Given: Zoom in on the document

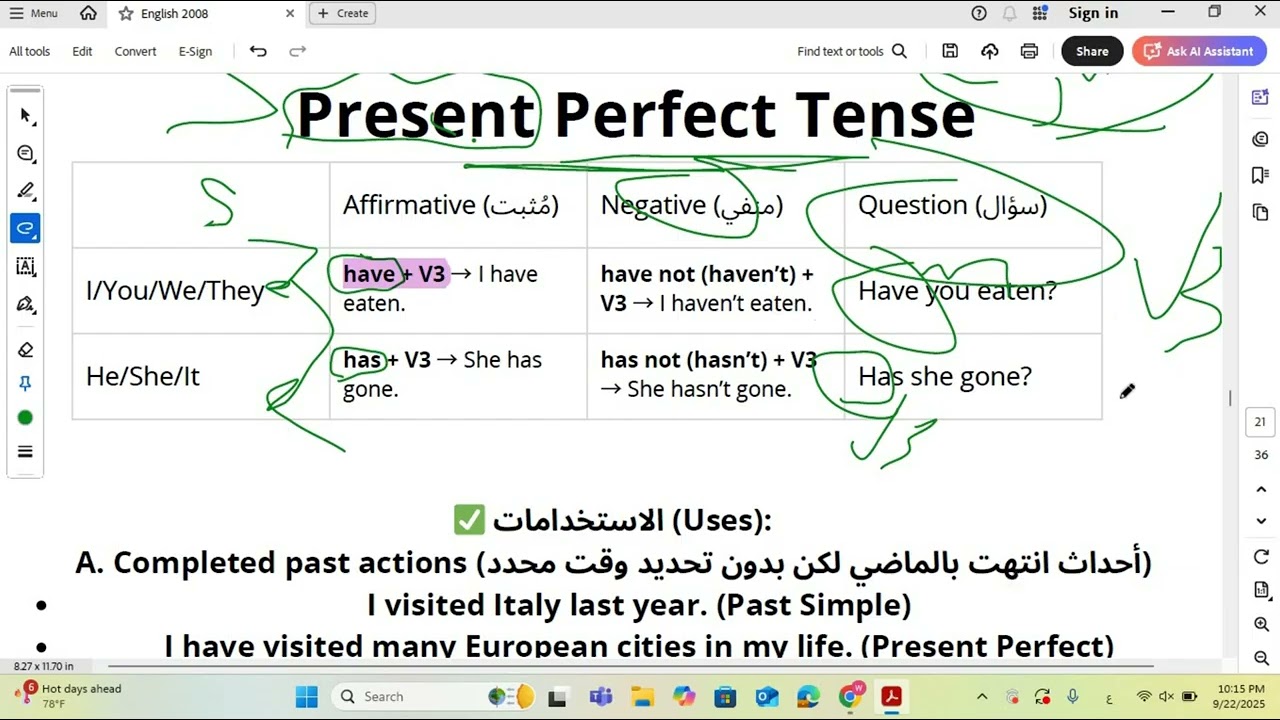Looking at the screenshot, I should coord(1261,624).
